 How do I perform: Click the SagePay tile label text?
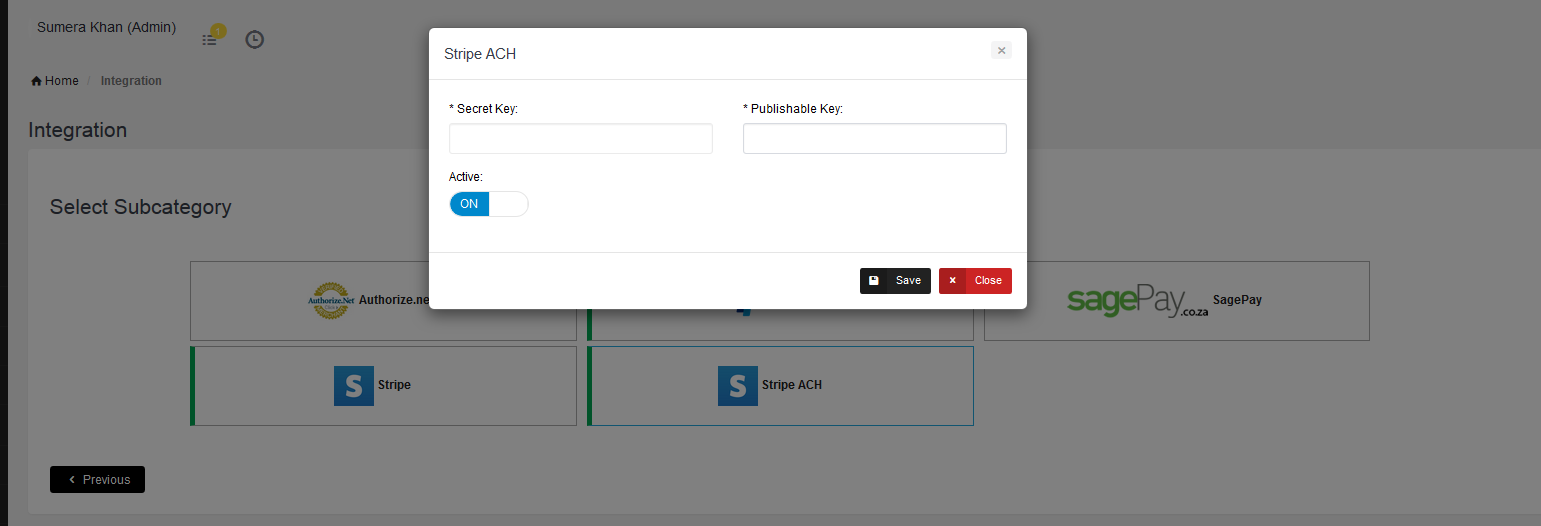point(1237,300)
